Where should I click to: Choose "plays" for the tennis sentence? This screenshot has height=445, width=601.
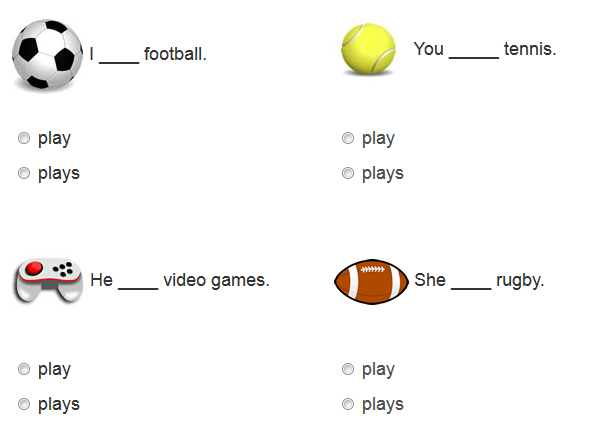coord(348,174)
